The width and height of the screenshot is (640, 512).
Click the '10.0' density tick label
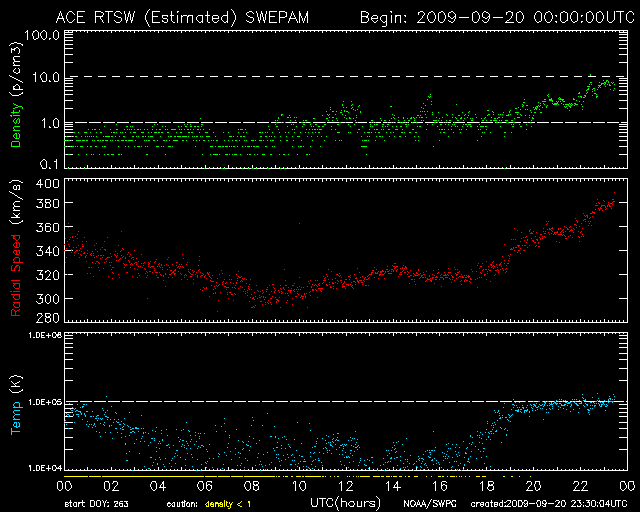46,78
